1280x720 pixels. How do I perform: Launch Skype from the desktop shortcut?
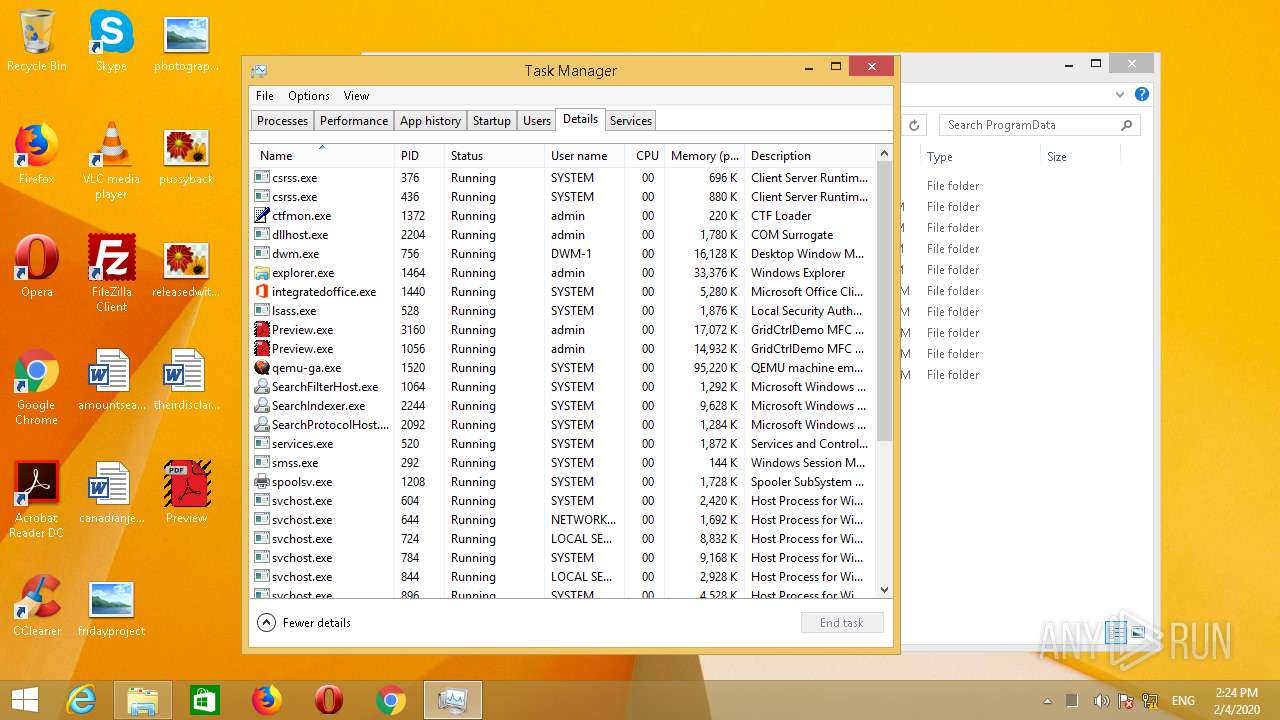point(111,40)
